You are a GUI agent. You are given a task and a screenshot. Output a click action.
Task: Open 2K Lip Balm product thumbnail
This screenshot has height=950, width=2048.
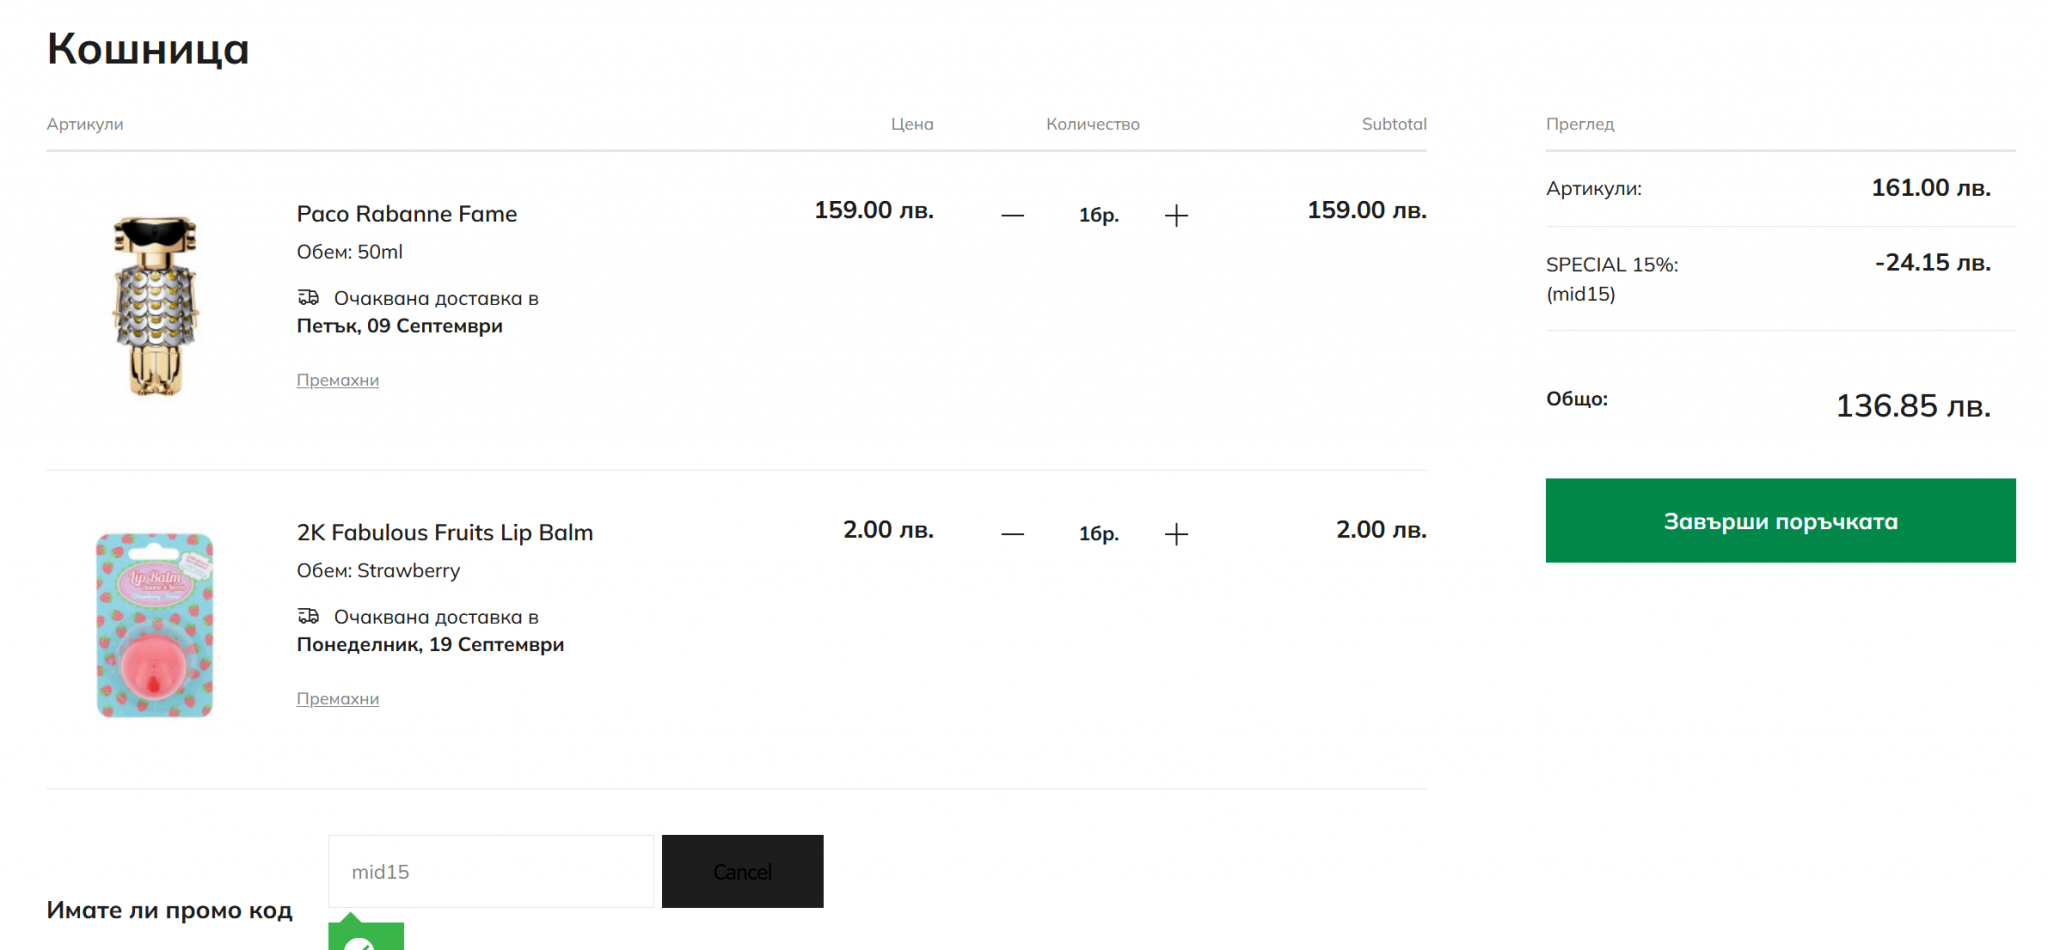(x=155, y=625)
